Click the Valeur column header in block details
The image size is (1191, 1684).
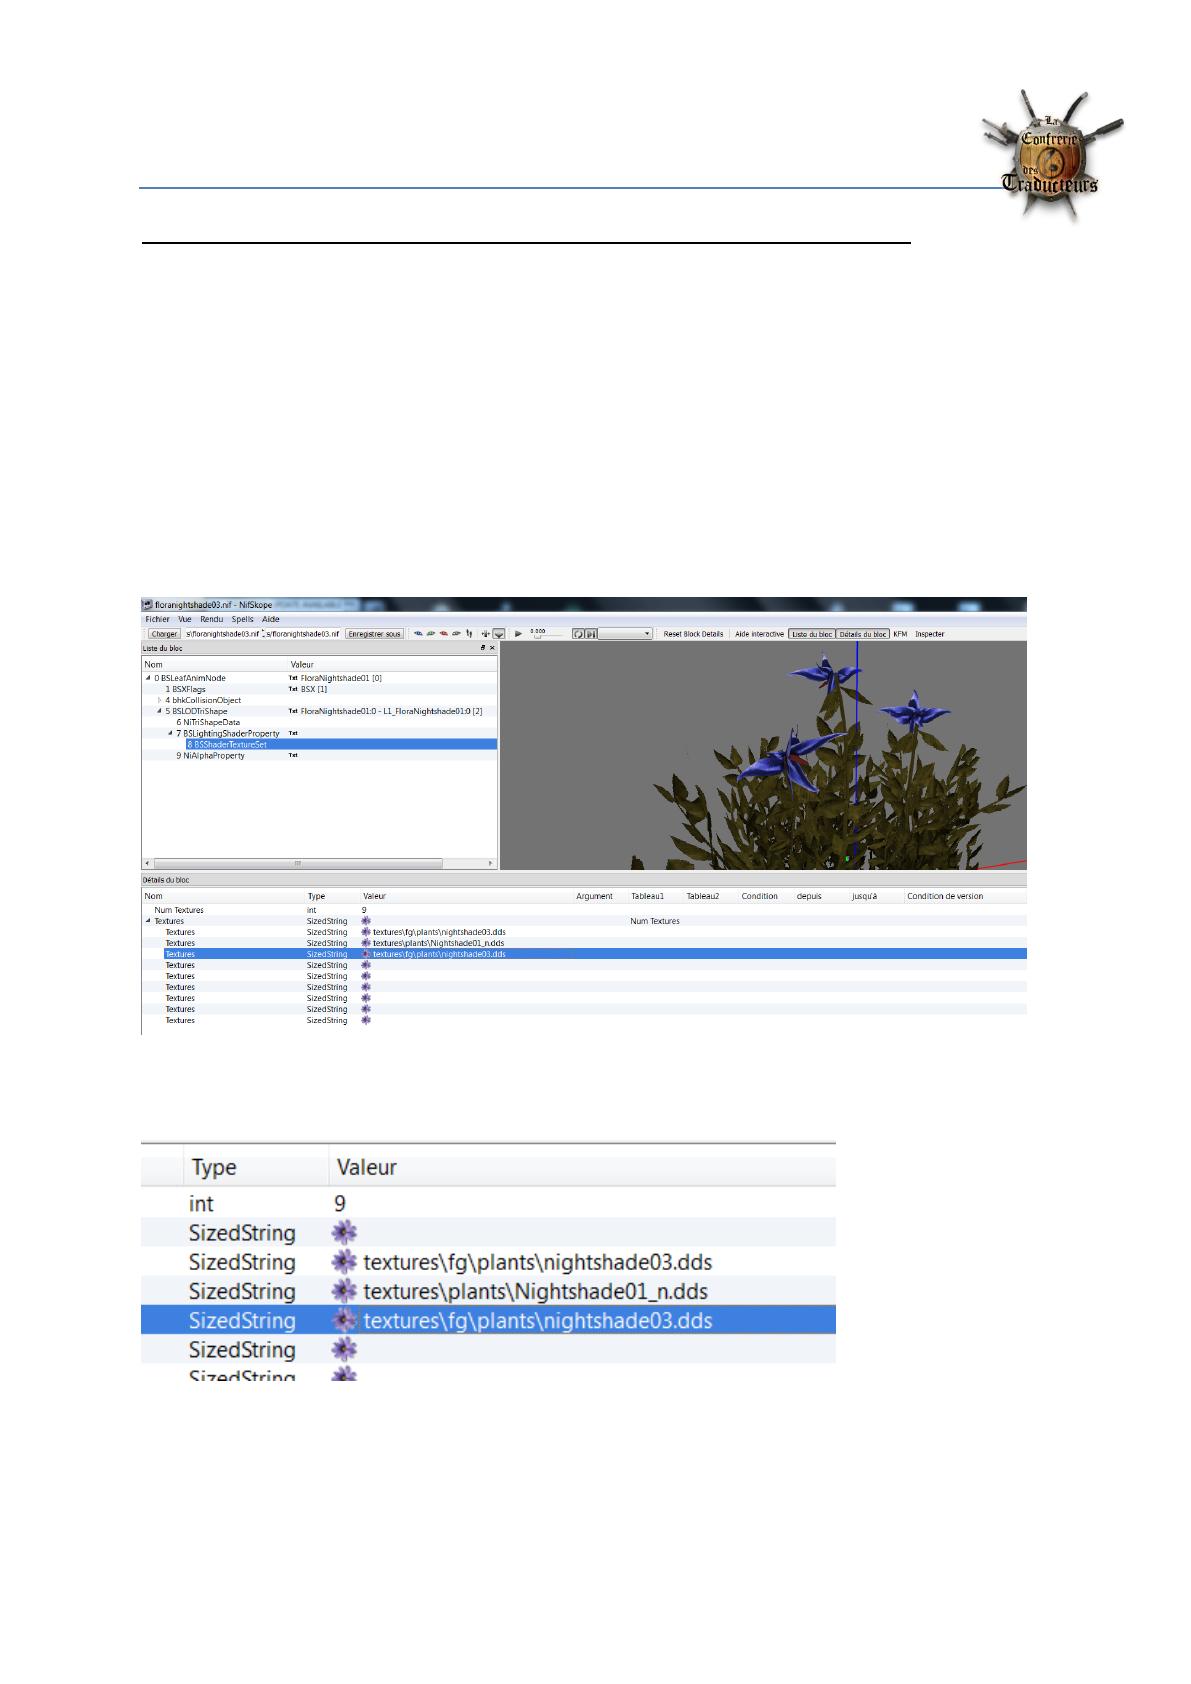[374, 896]
